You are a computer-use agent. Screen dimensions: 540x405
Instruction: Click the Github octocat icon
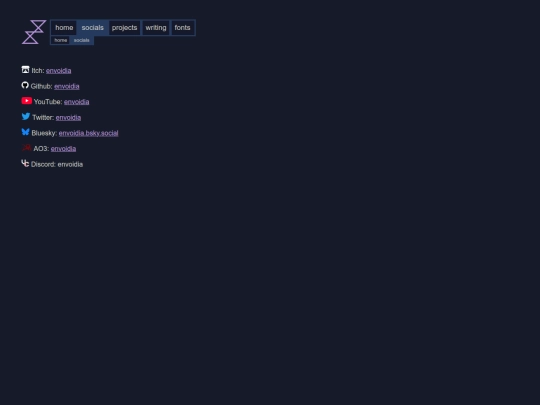[x=25, y=85]
